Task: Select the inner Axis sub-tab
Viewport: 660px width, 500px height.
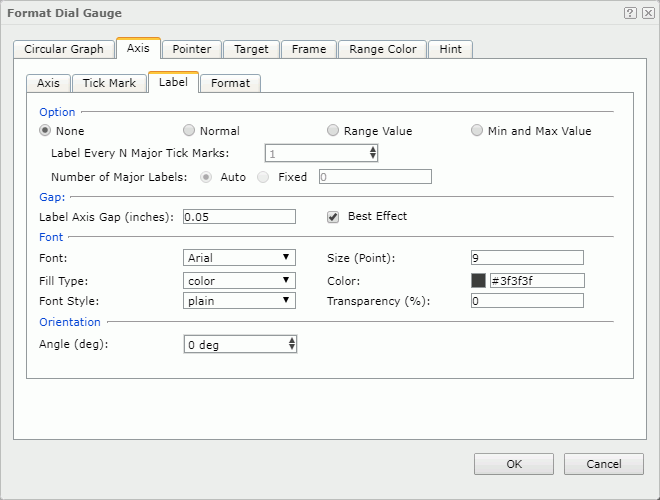Action: tap(48, 83)
